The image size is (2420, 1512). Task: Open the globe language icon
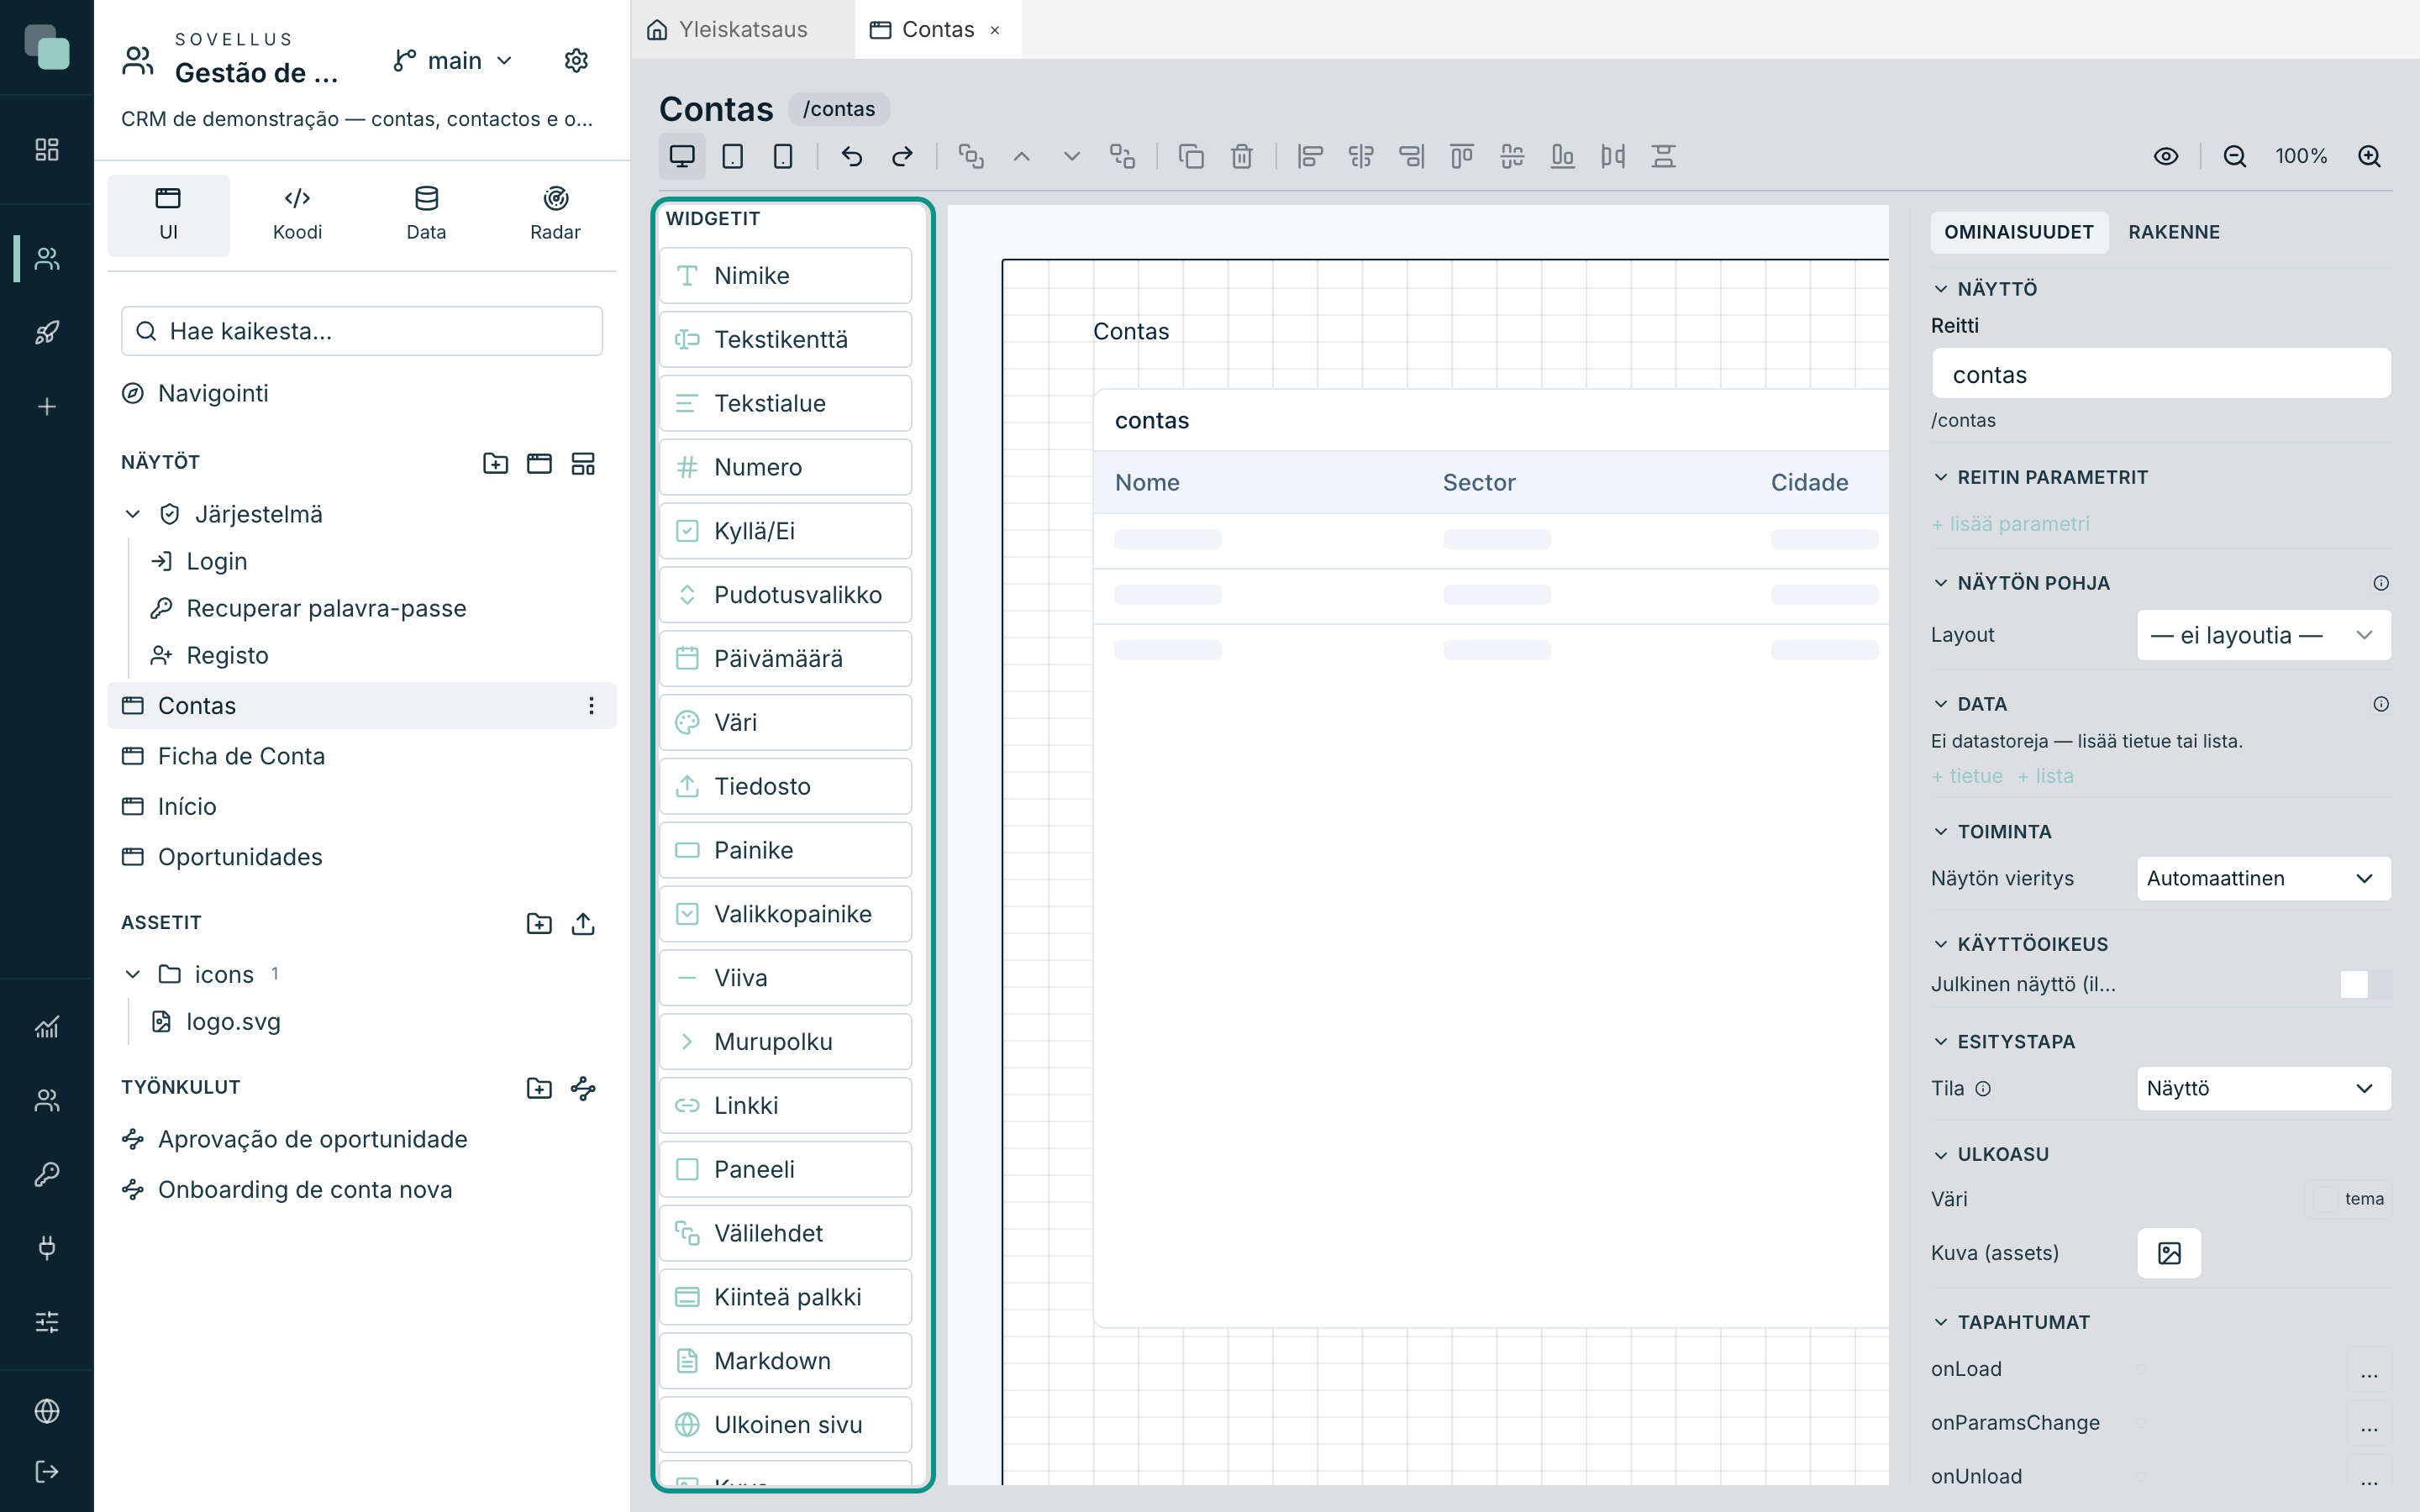tap(47, 1411)
